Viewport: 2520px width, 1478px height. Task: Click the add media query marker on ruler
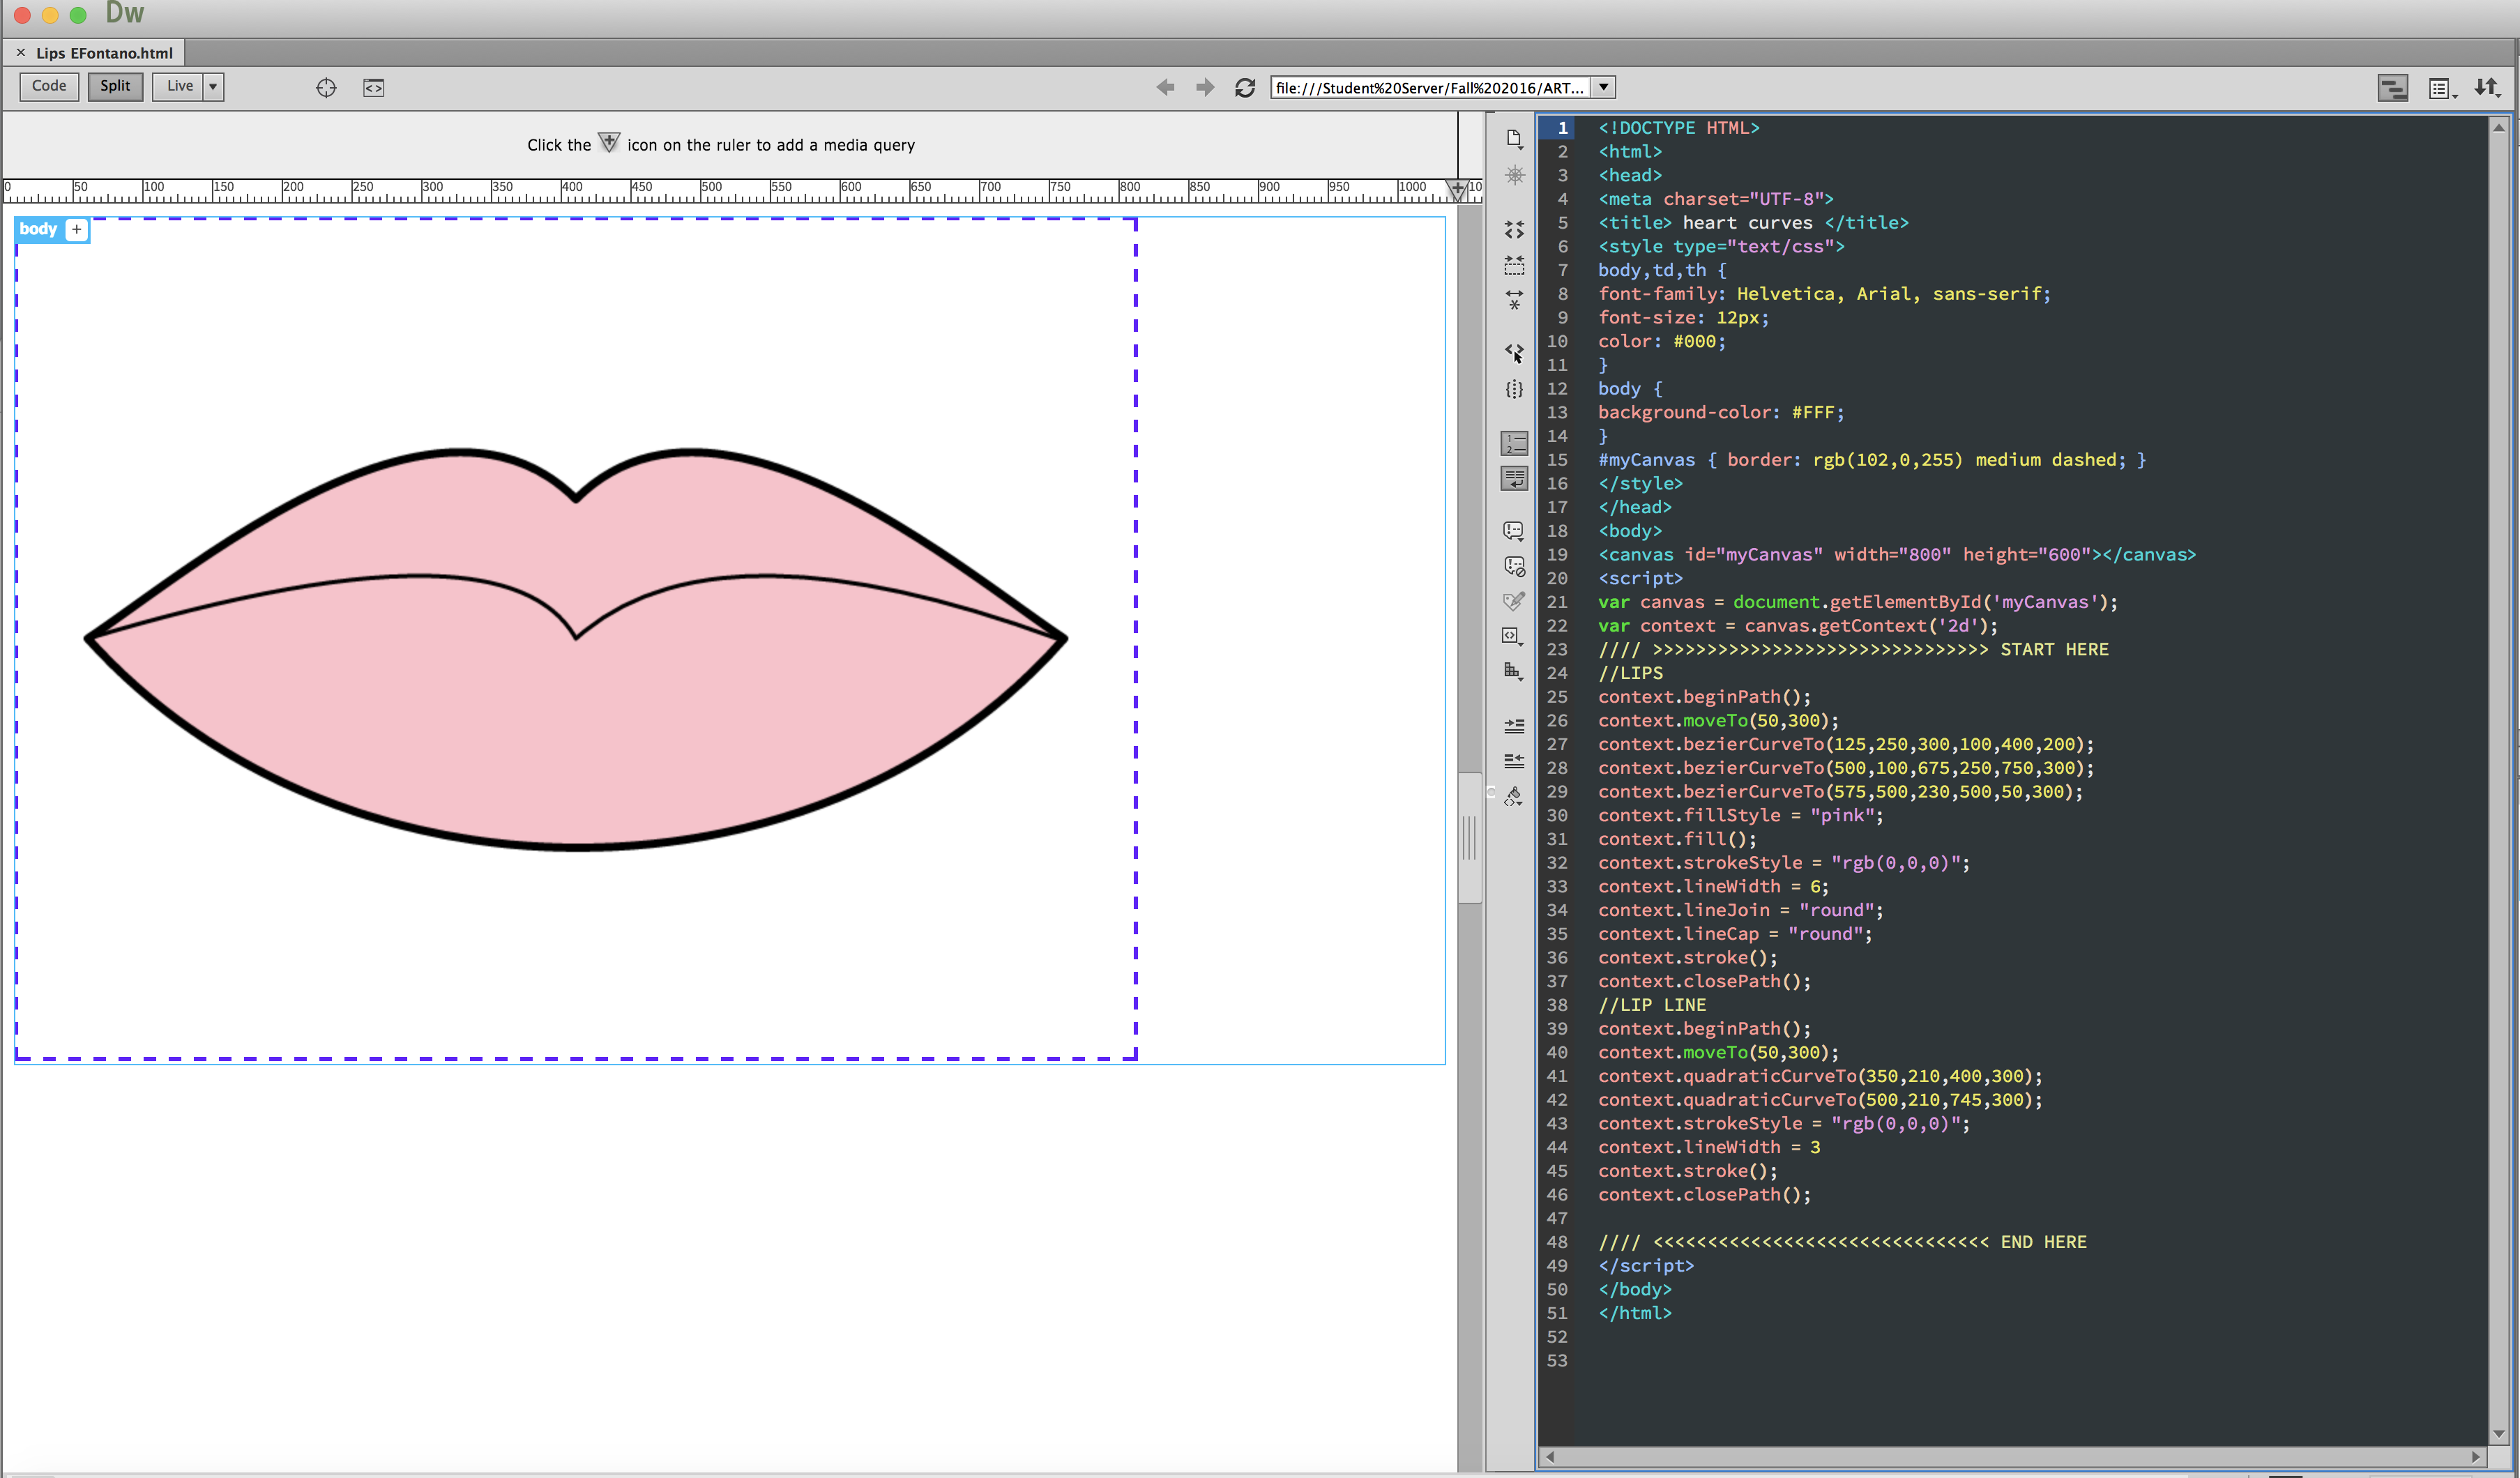click(1458, 190)
